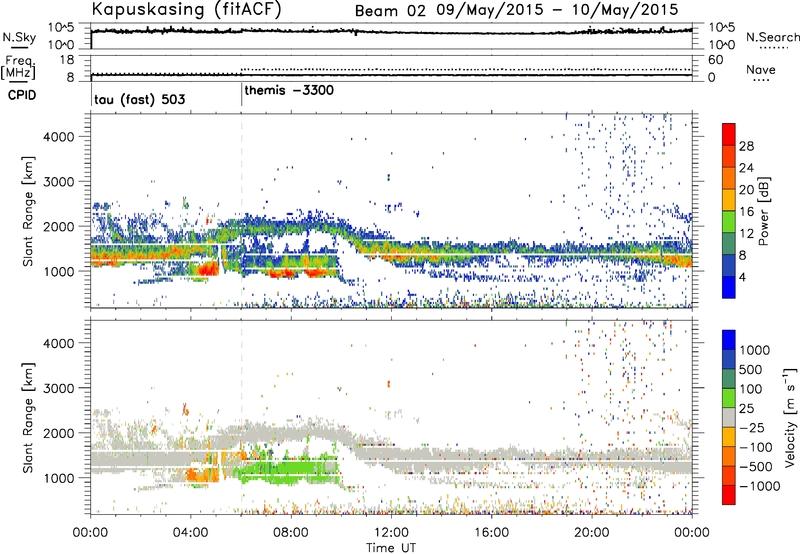Click the 'themis -3300' CPID text

click(289, 90)
